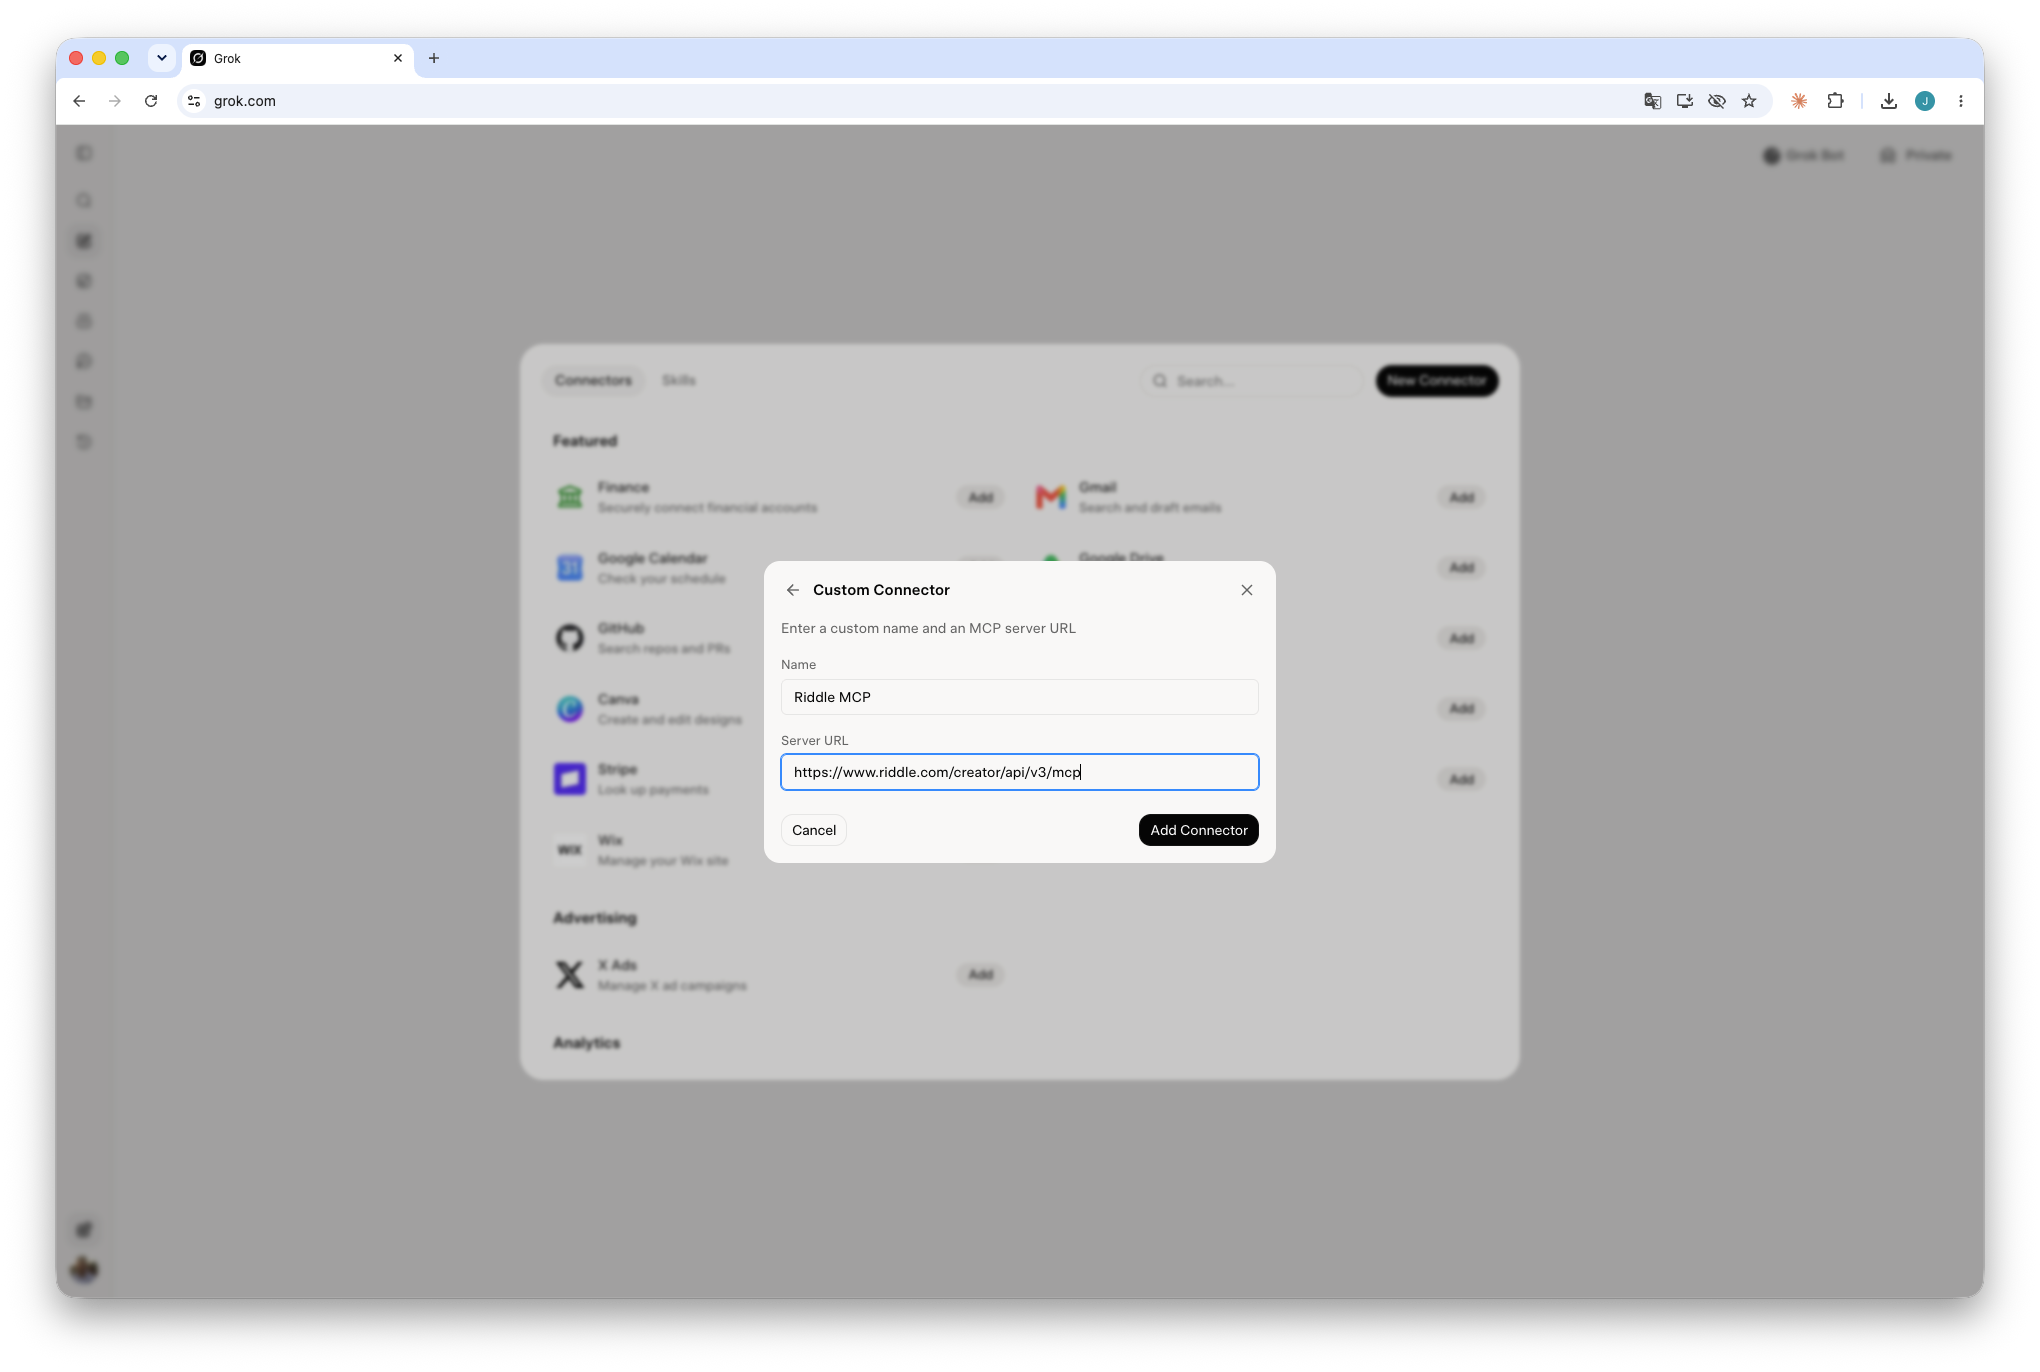
Task: Toggle the Grok sidebar panel icon
Action: pyautogui.click(x=84, y=153)
